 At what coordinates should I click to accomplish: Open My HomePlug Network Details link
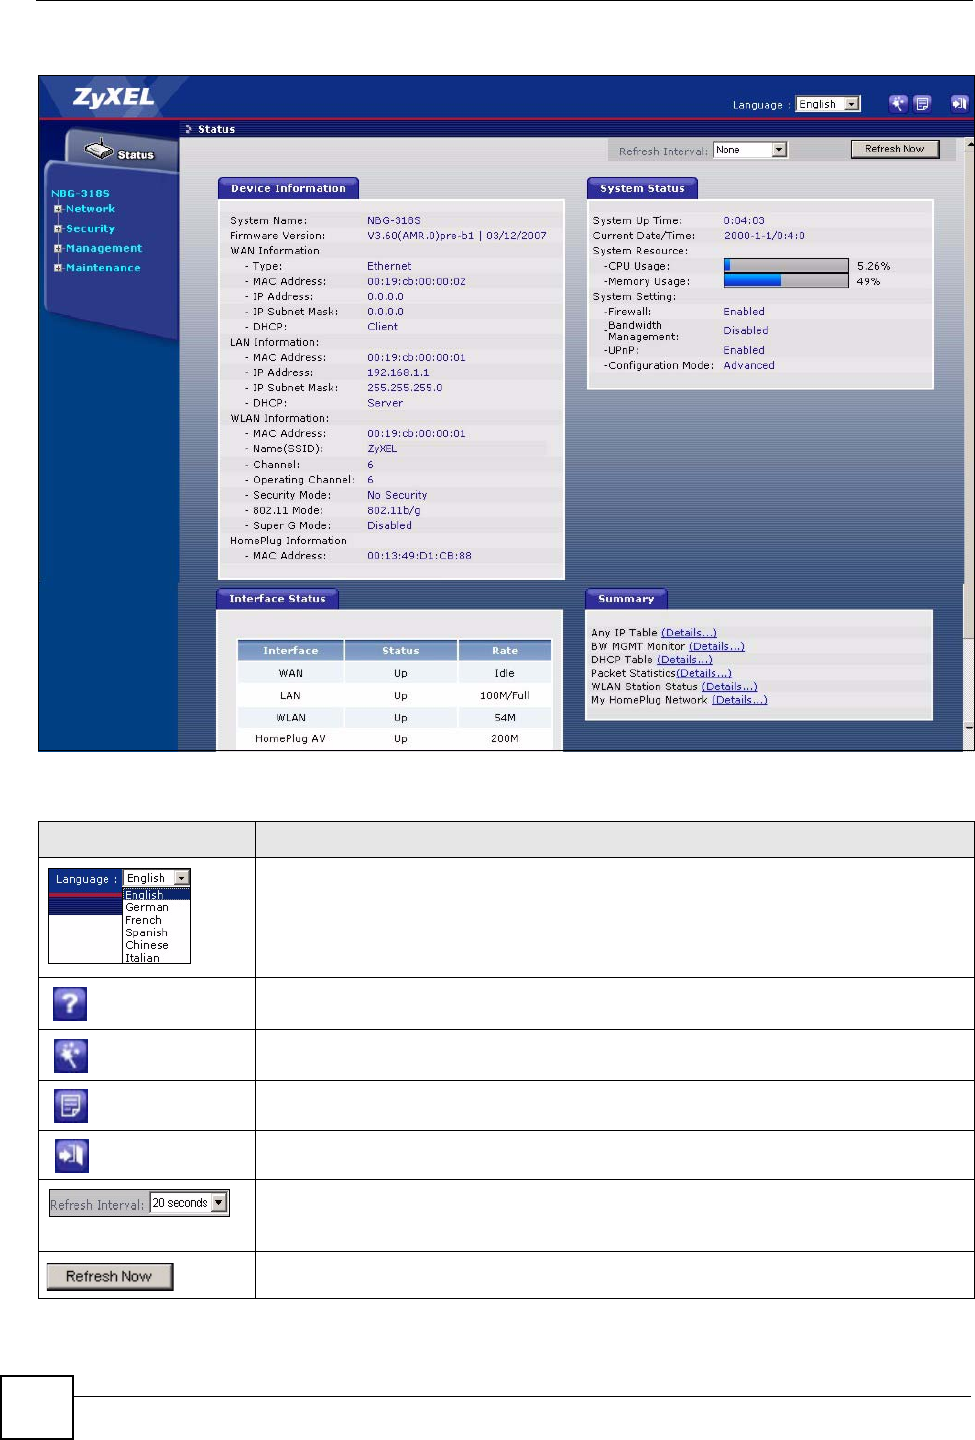pos(740,700)
